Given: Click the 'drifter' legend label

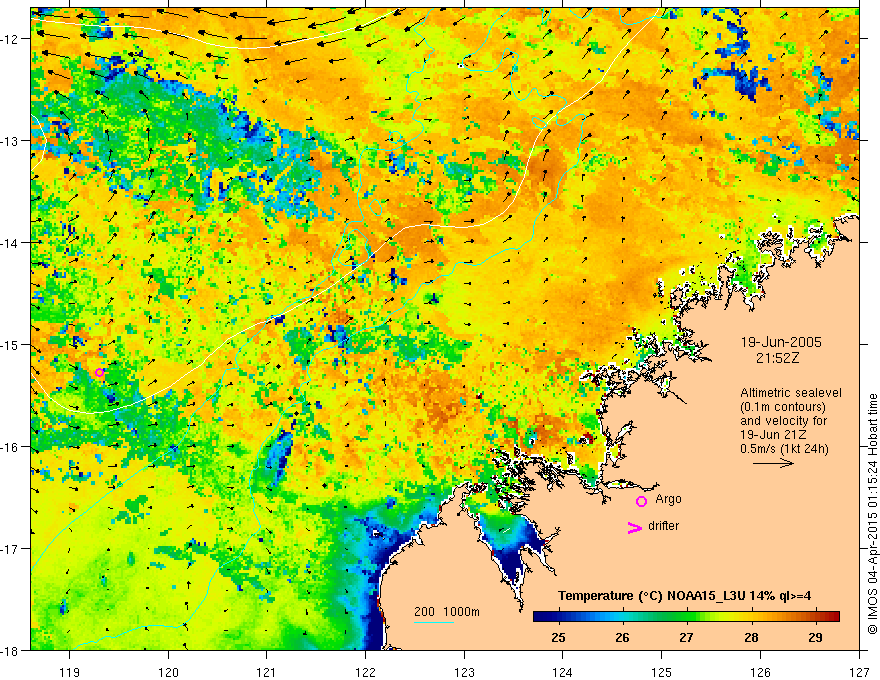Looking at the screenshot, I should (x=663, y=526).
